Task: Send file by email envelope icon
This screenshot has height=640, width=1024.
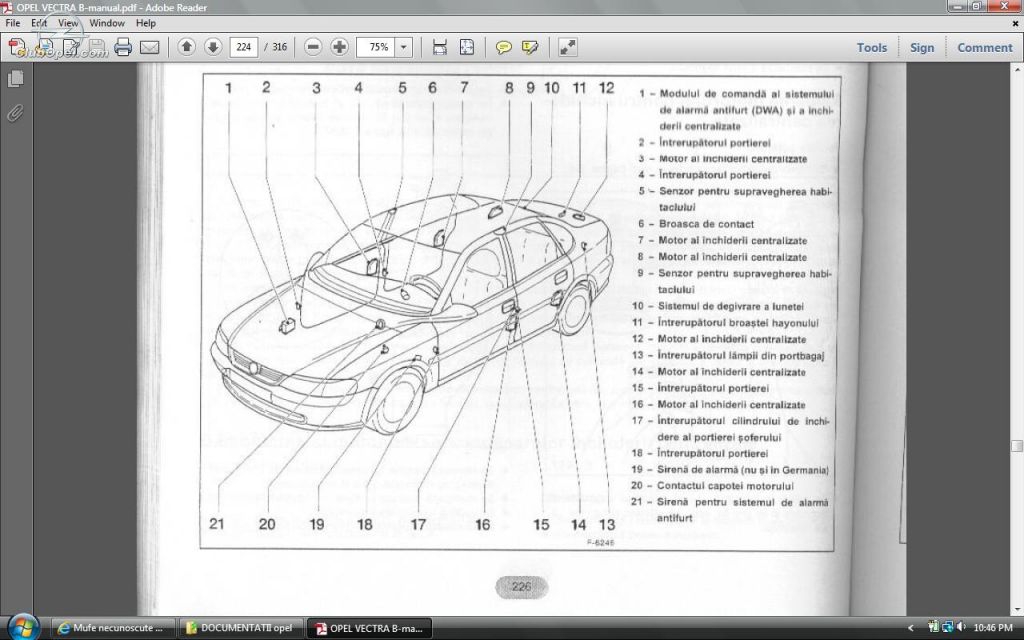Action: click(x=150, y=47)
